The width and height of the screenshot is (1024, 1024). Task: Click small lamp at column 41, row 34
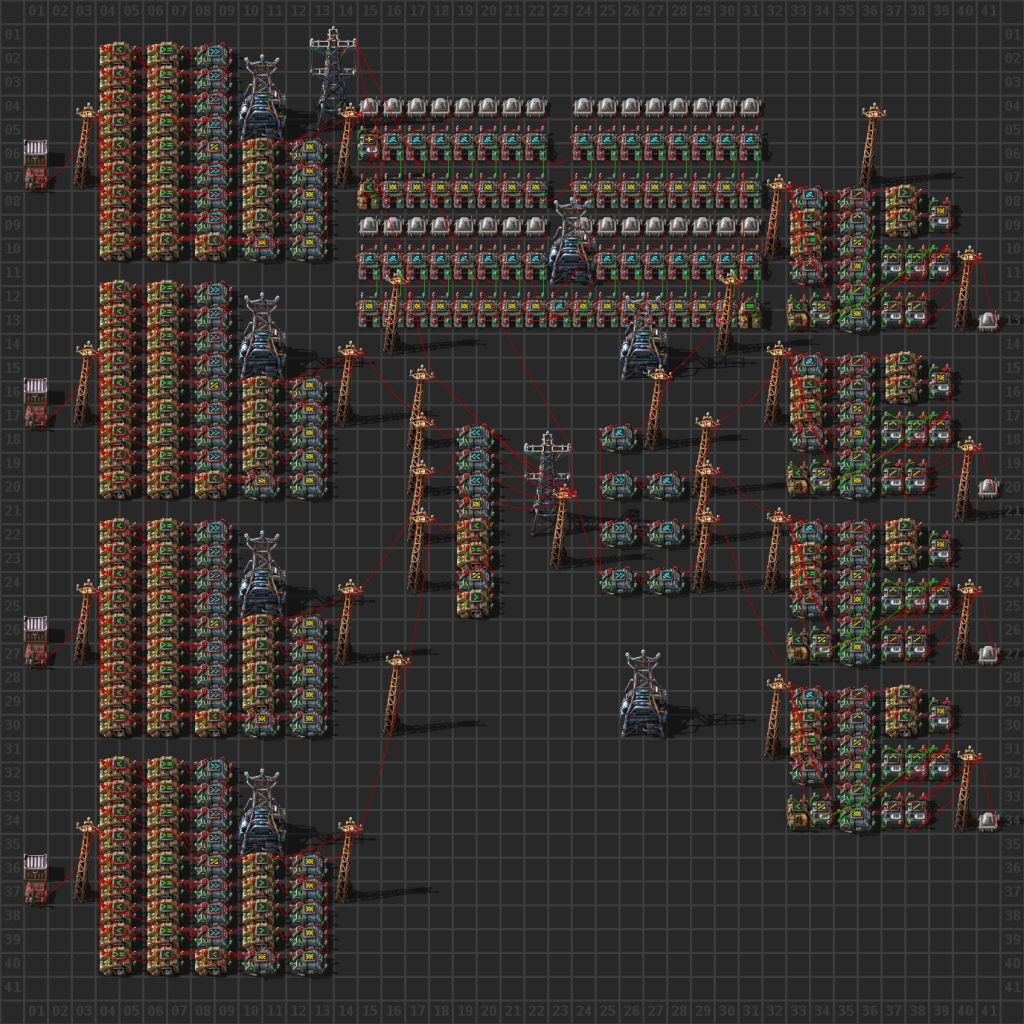coord(987,821)
